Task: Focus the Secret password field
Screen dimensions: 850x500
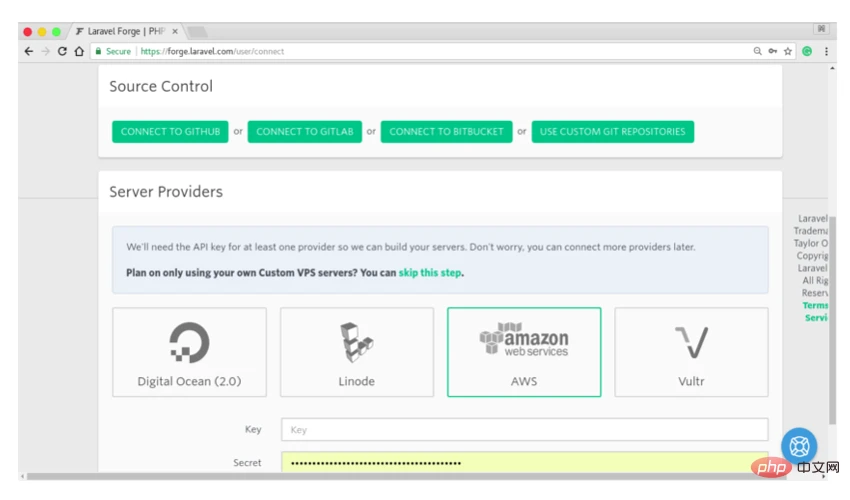Action: pos(524,462)
